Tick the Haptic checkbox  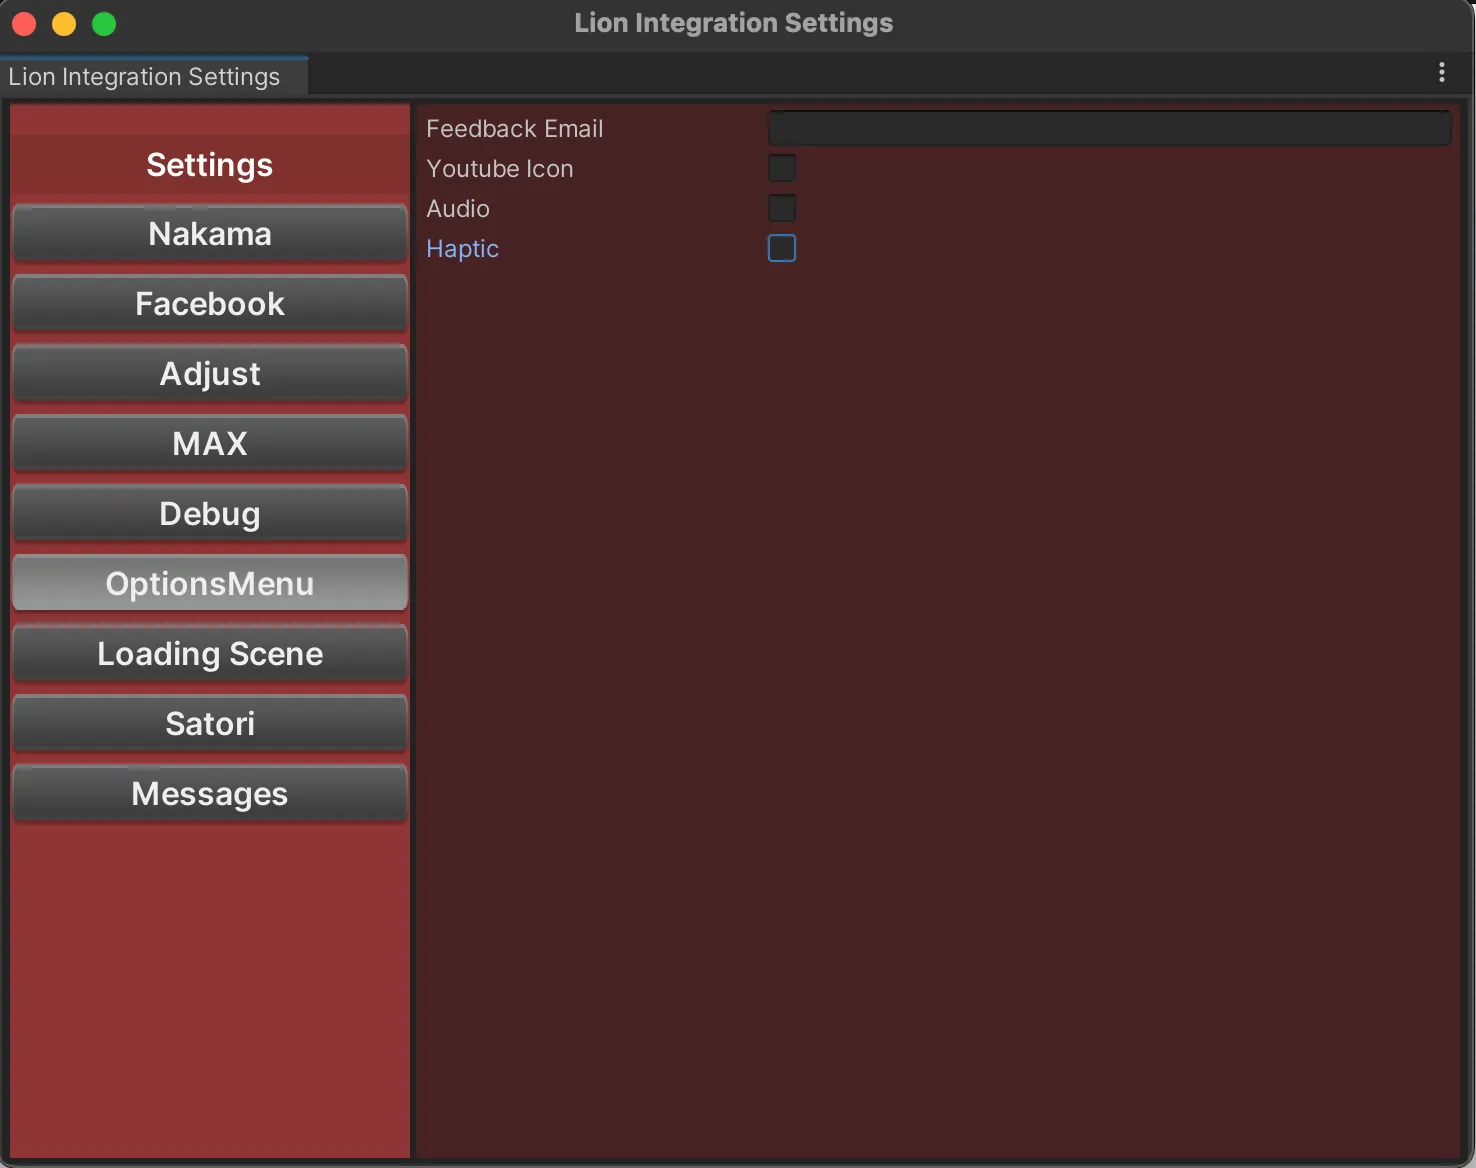[x=782, y=248]
